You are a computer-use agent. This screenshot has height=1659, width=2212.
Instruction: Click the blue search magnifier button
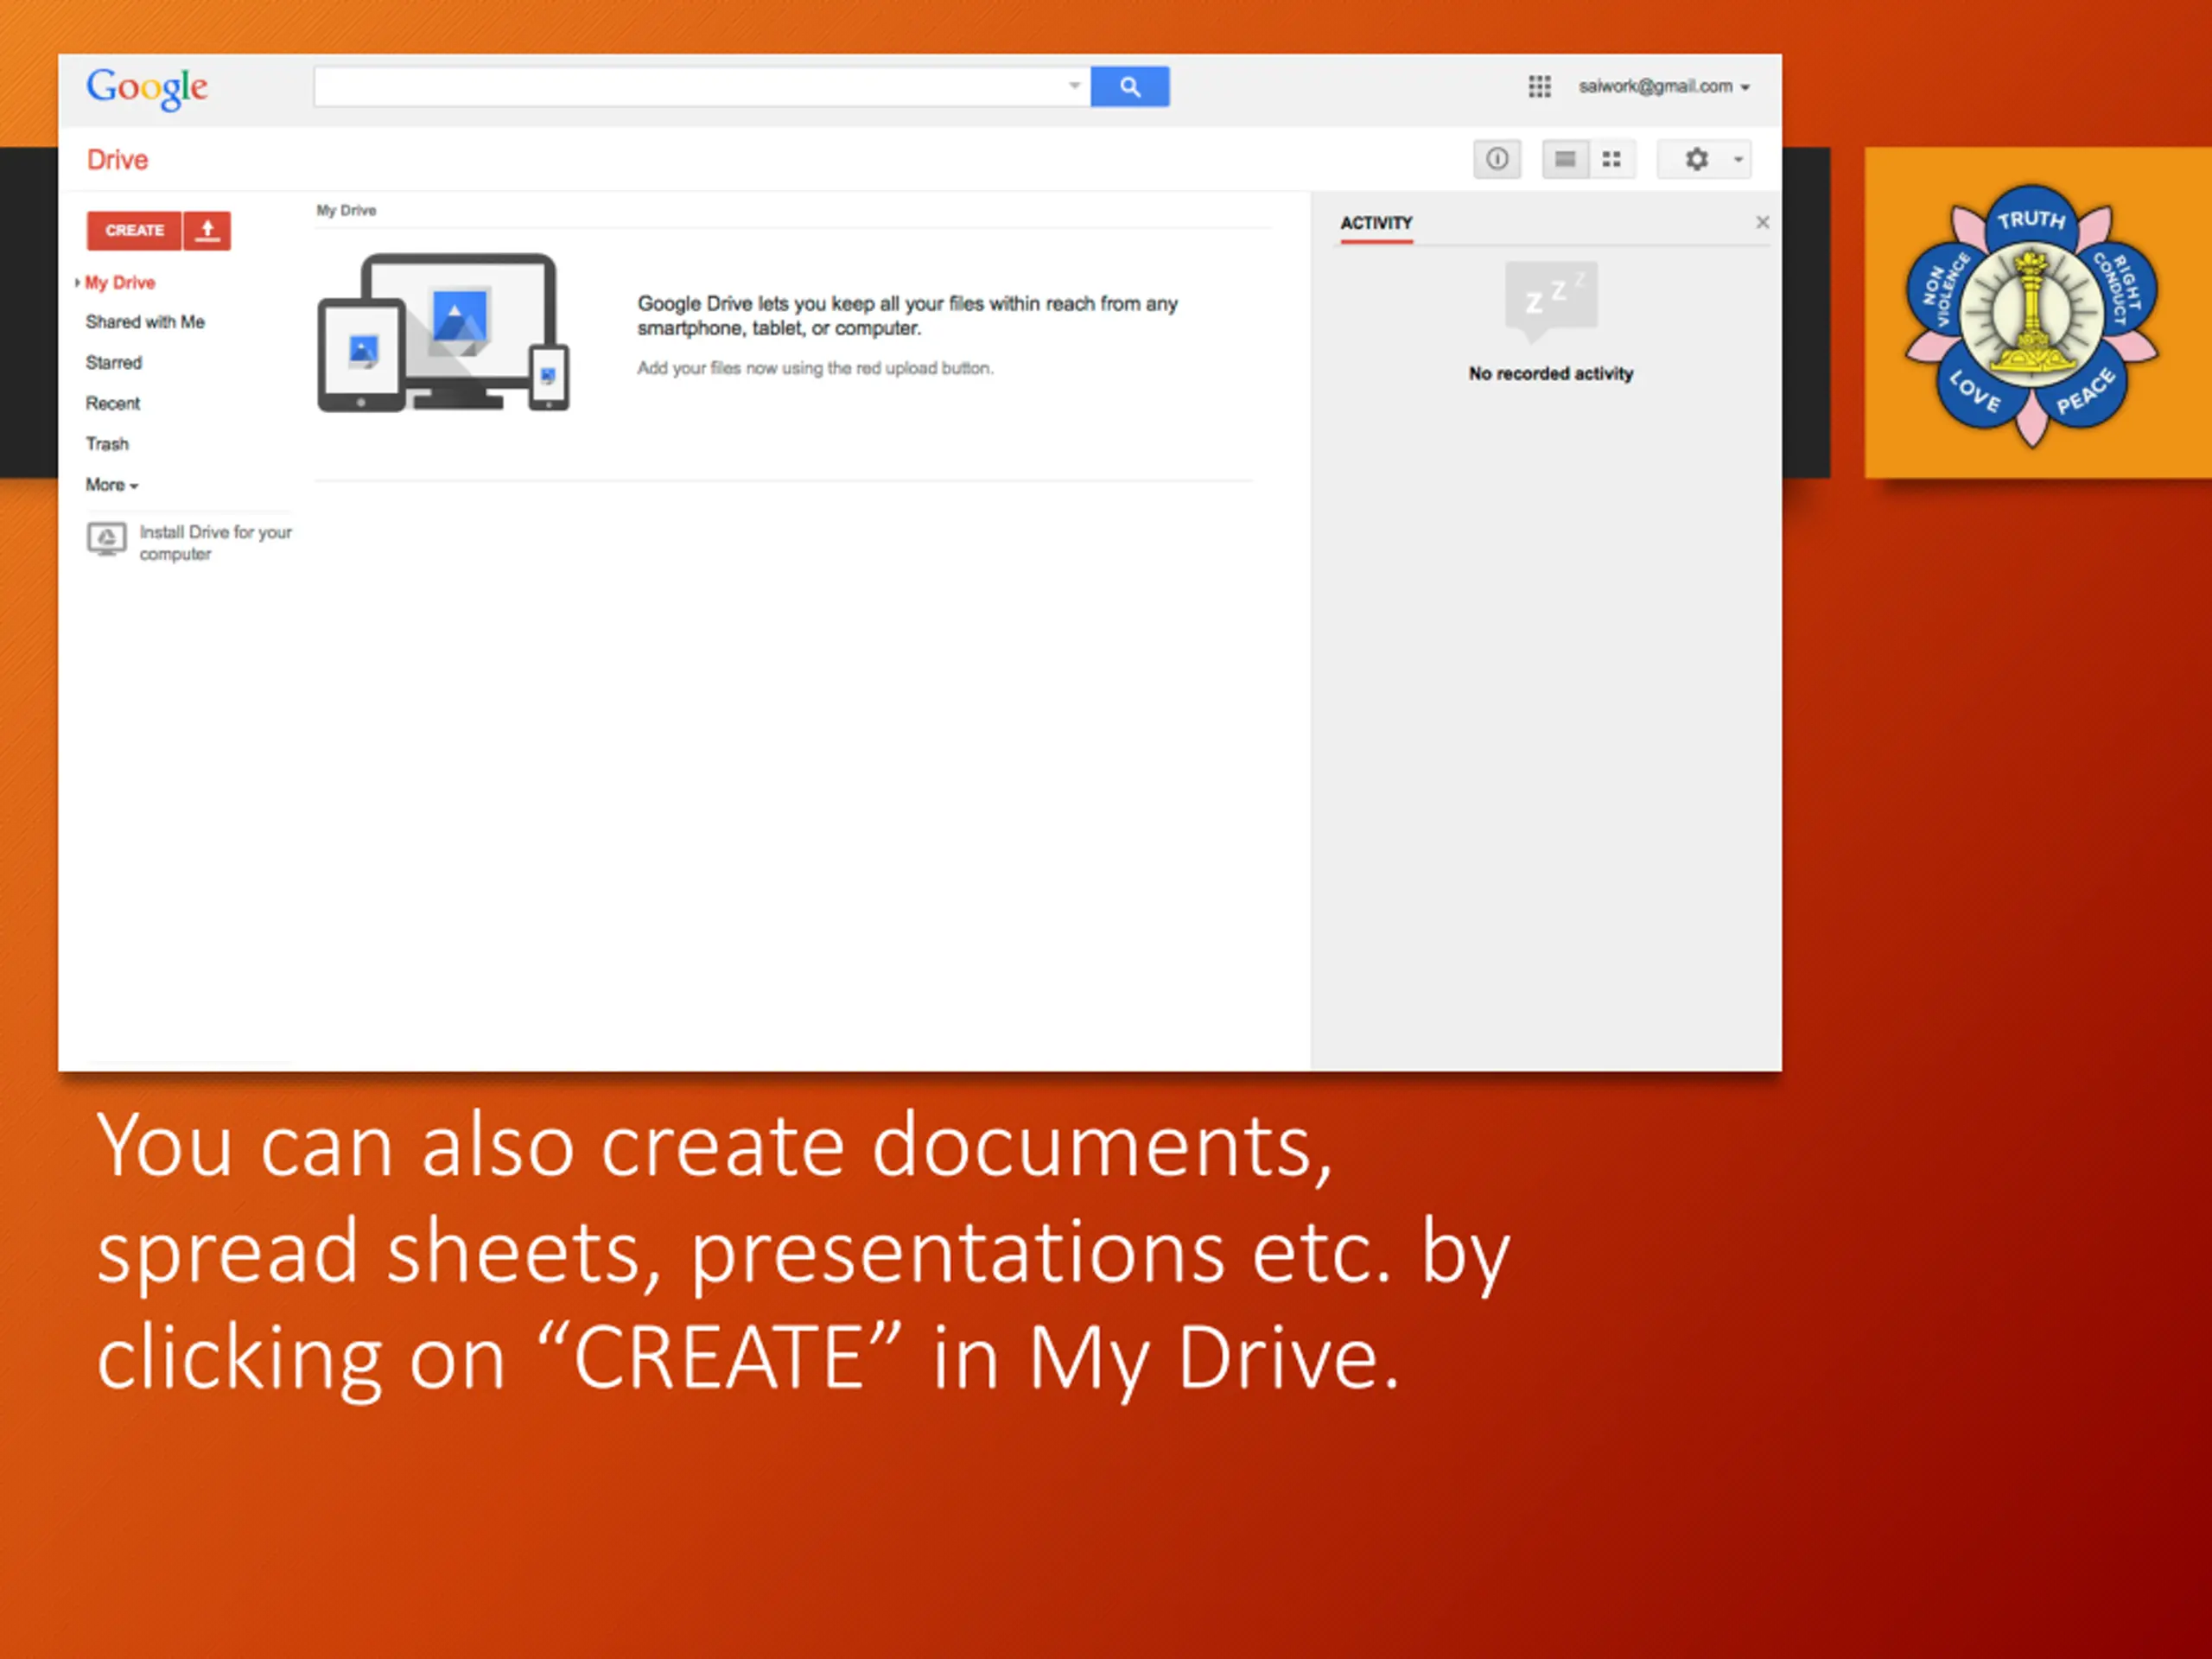tap(1129, 87)
